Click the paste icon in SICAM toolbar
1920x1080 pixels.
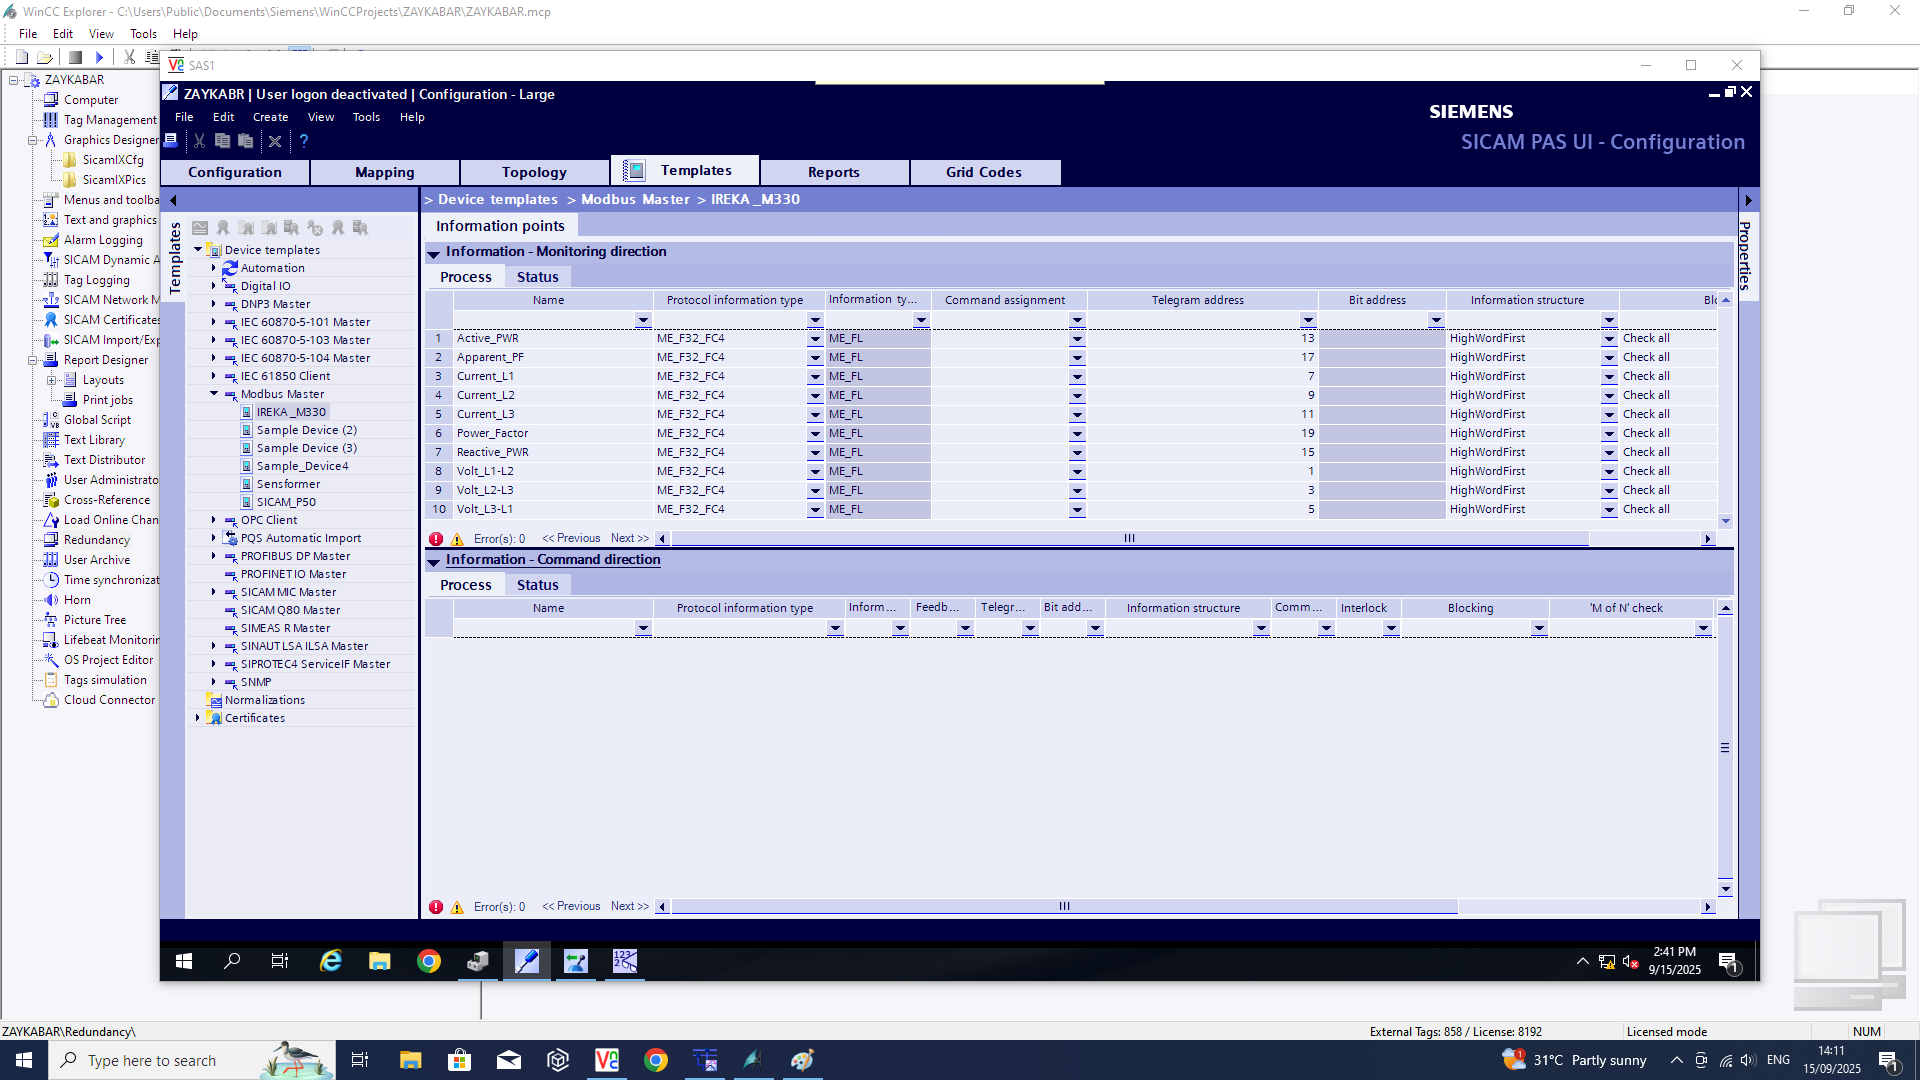pos(245,141)
